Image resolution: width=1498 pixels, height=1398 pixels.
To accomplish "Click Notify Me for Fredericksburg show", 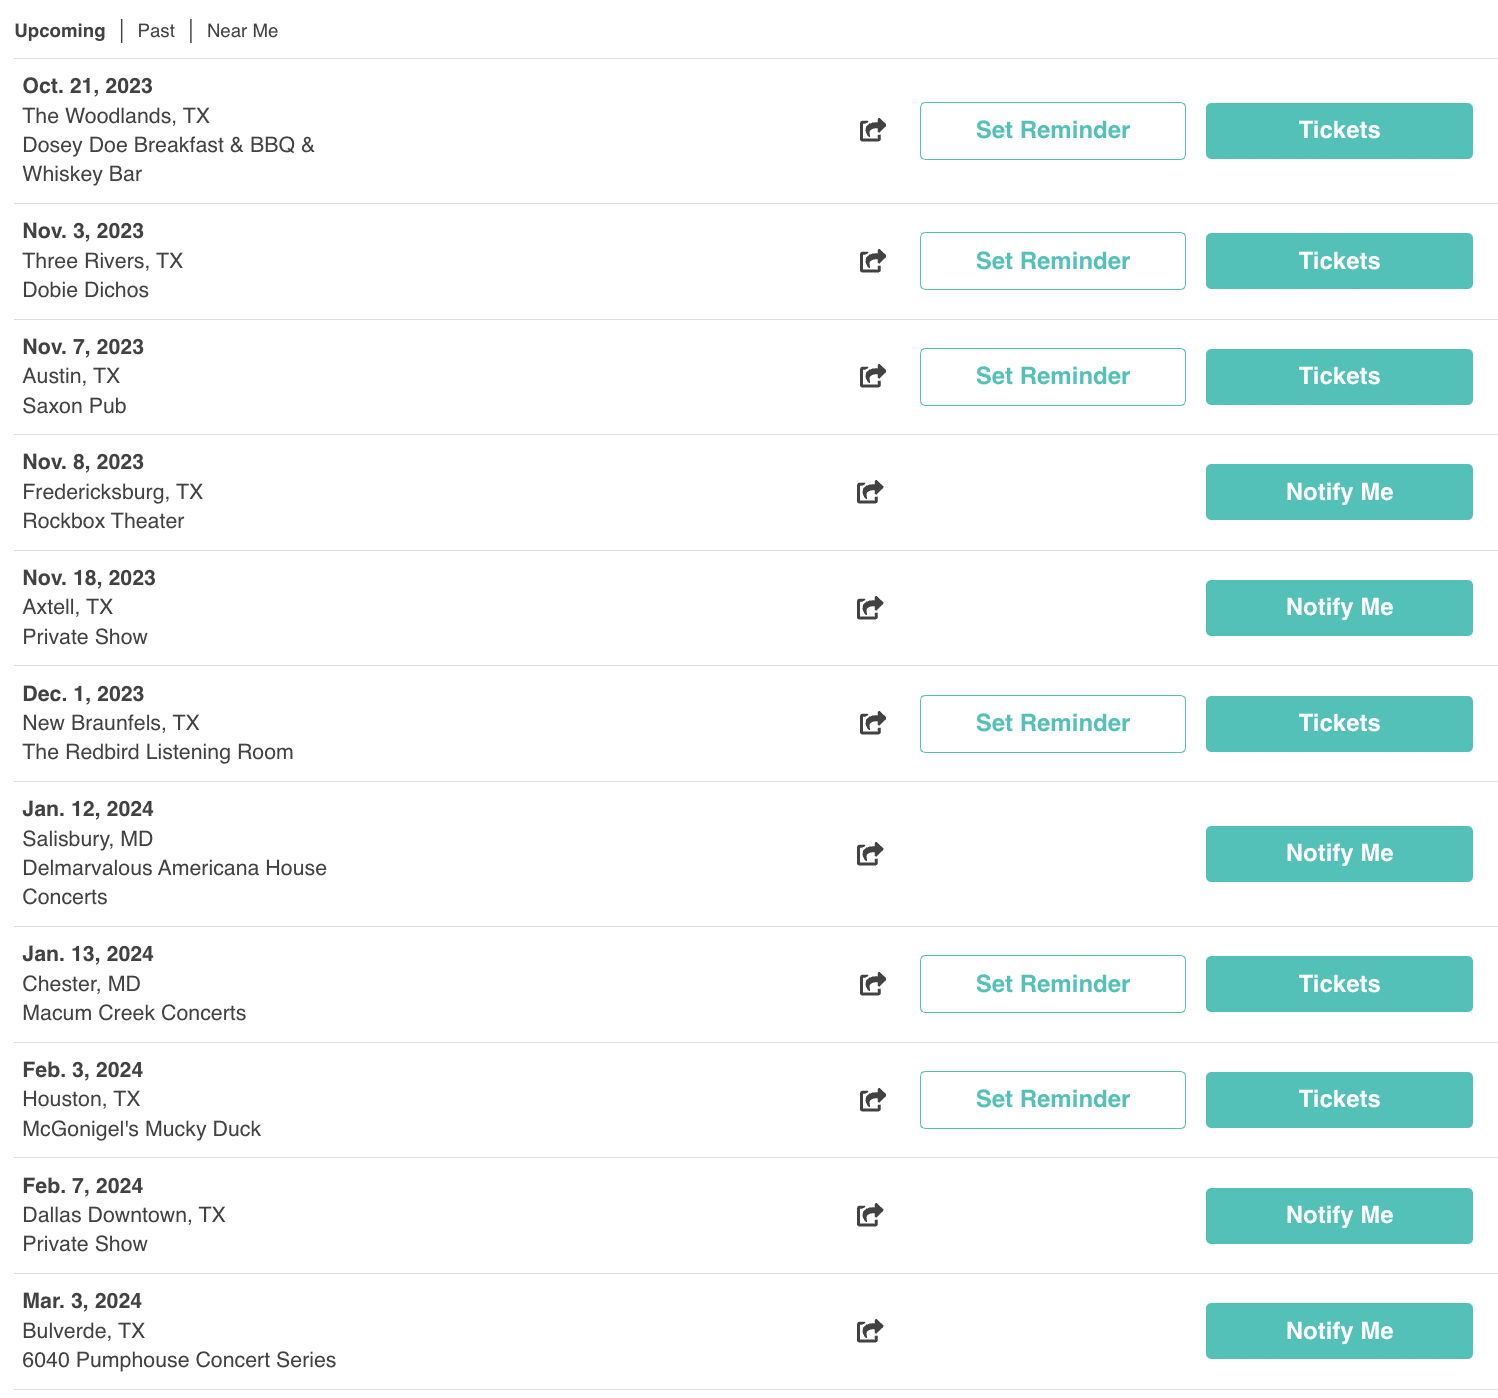I will point(1339,492).
